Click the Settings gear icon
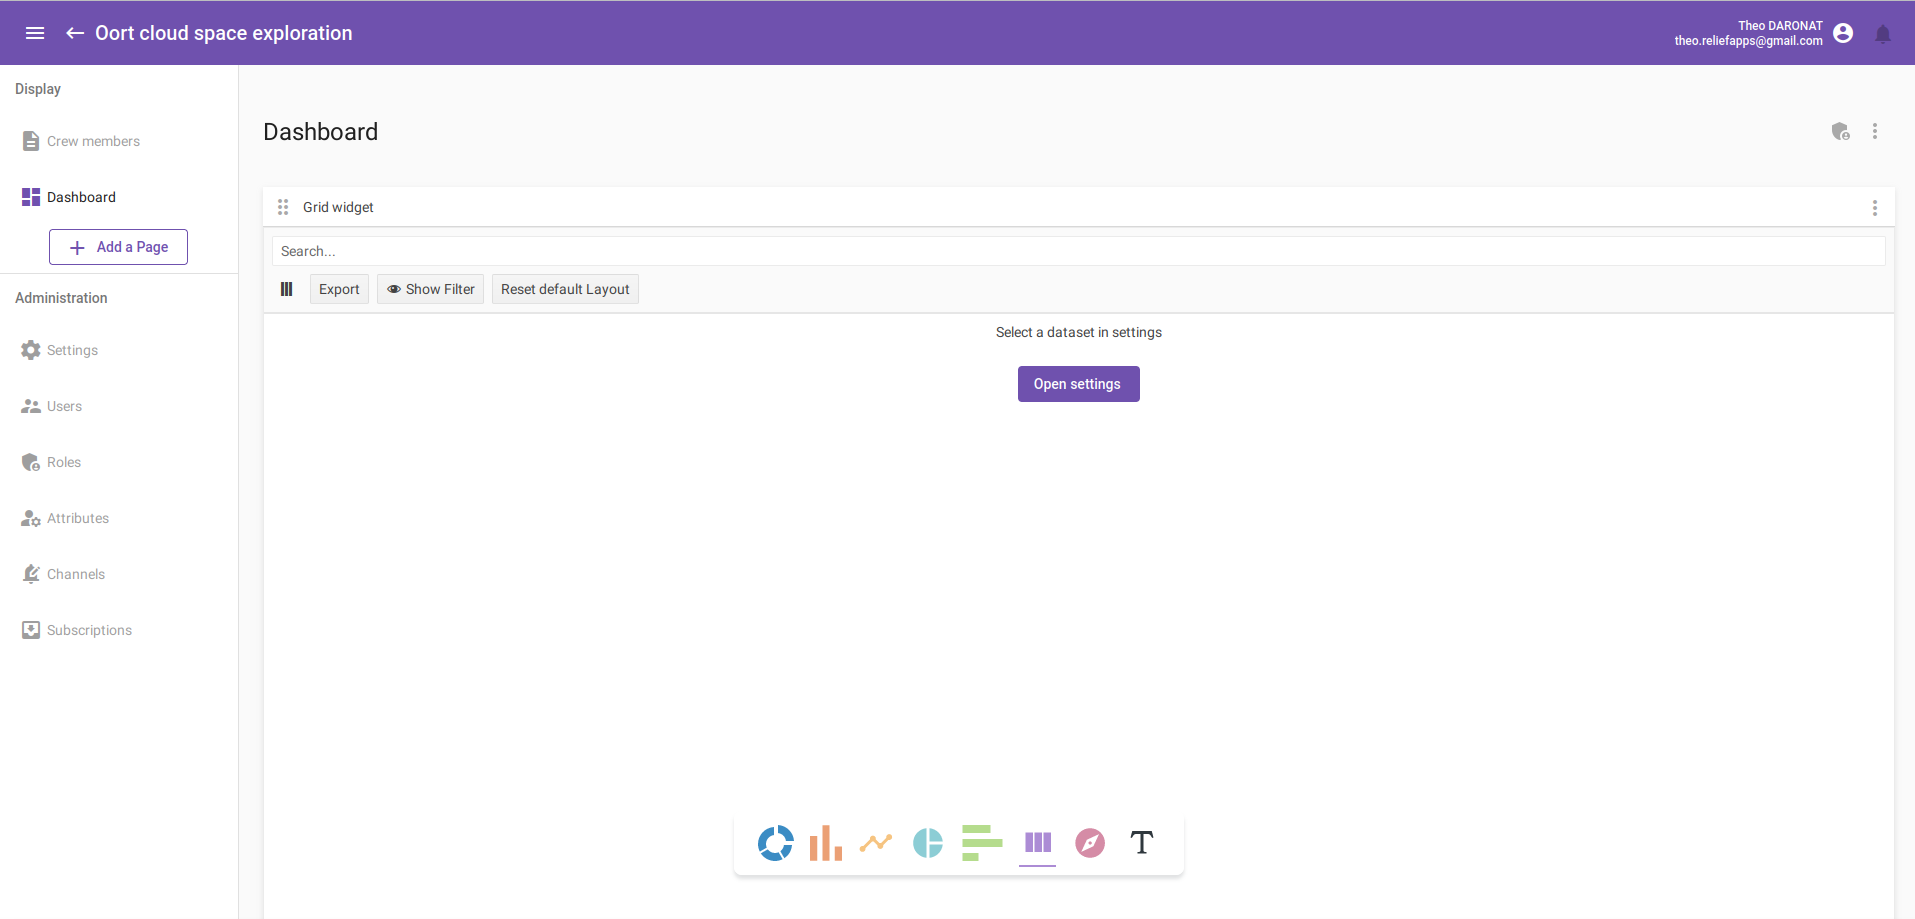 point(31,350)
